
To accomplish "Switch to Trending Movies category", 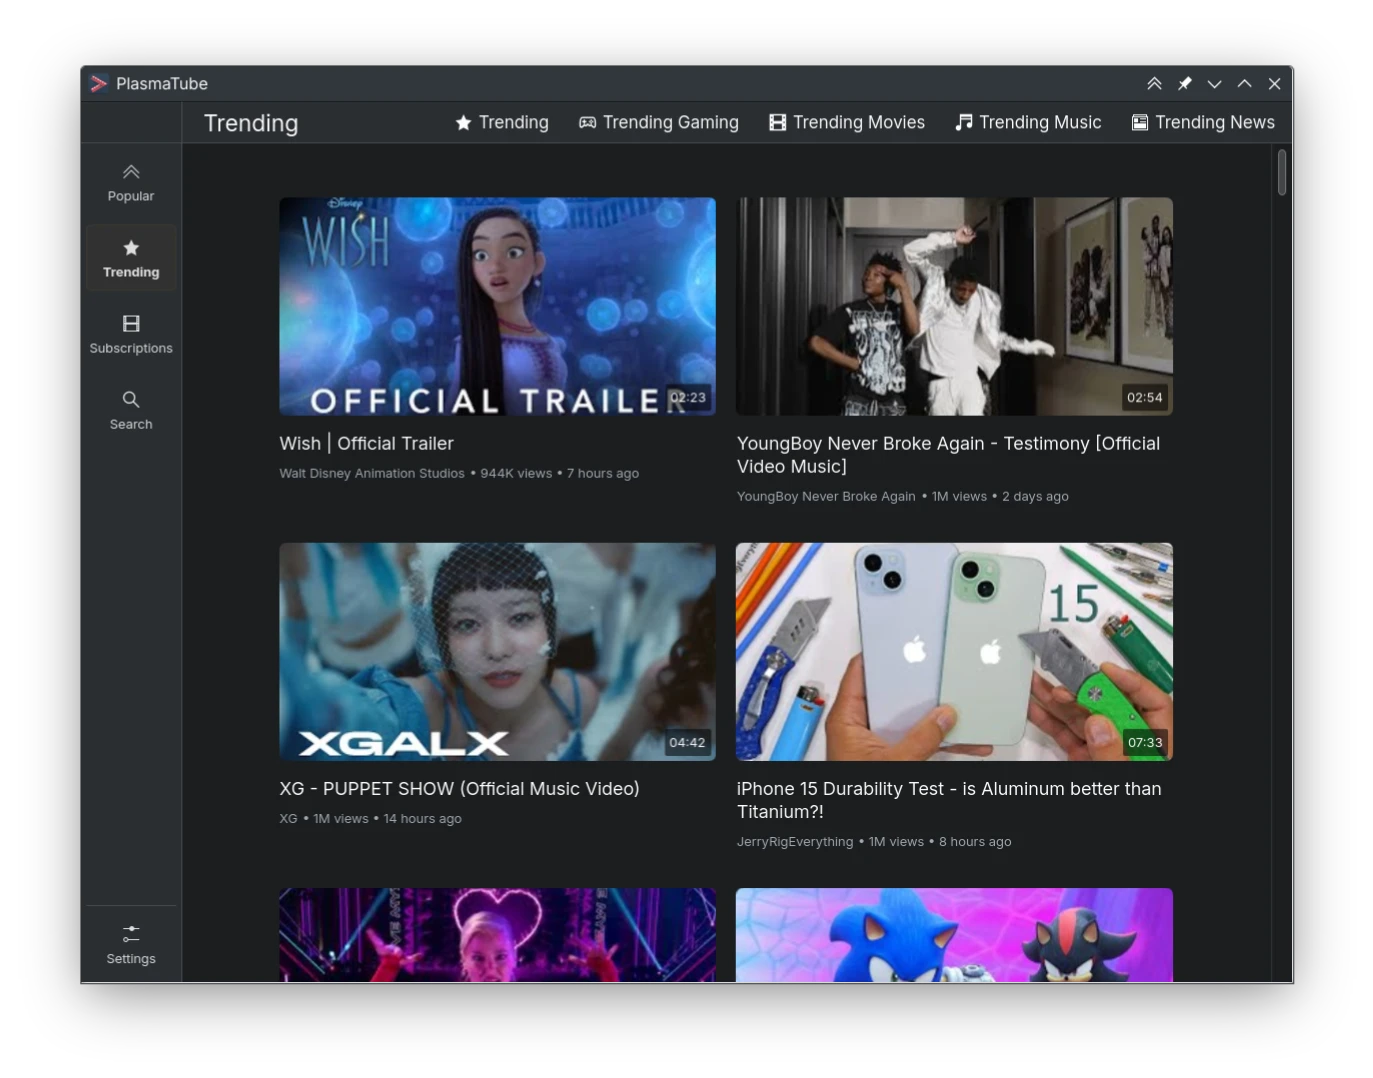I will 847,122.
